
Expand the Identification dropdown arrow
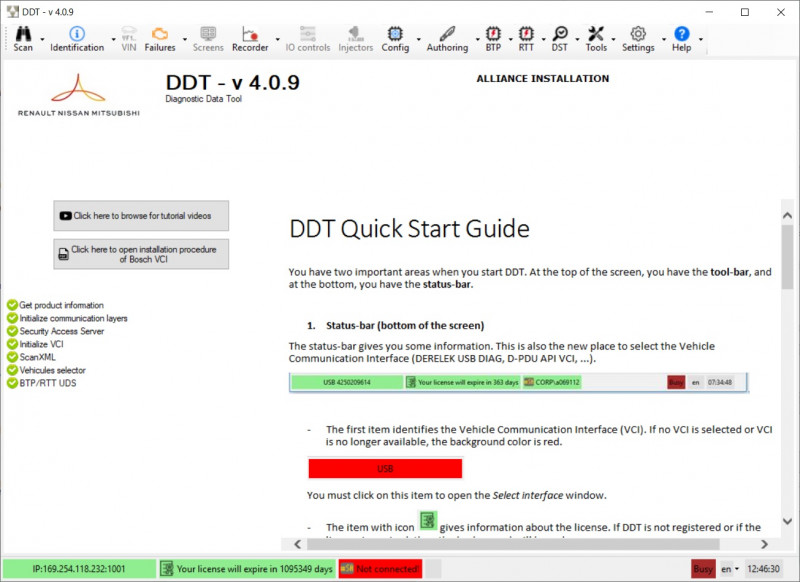[113, 39]
